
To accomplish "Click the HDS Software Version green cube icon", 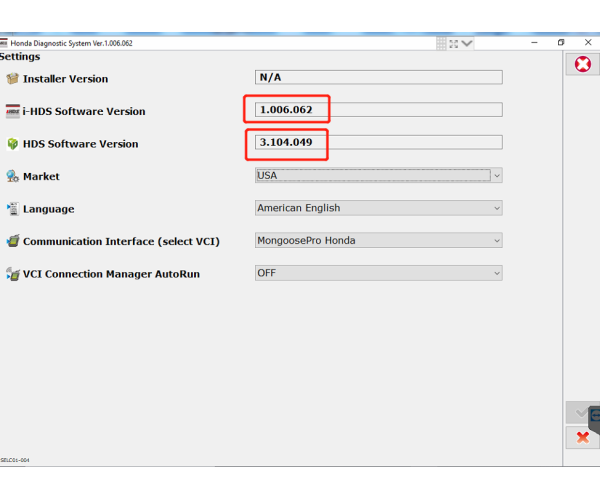I will click(12, 144).
